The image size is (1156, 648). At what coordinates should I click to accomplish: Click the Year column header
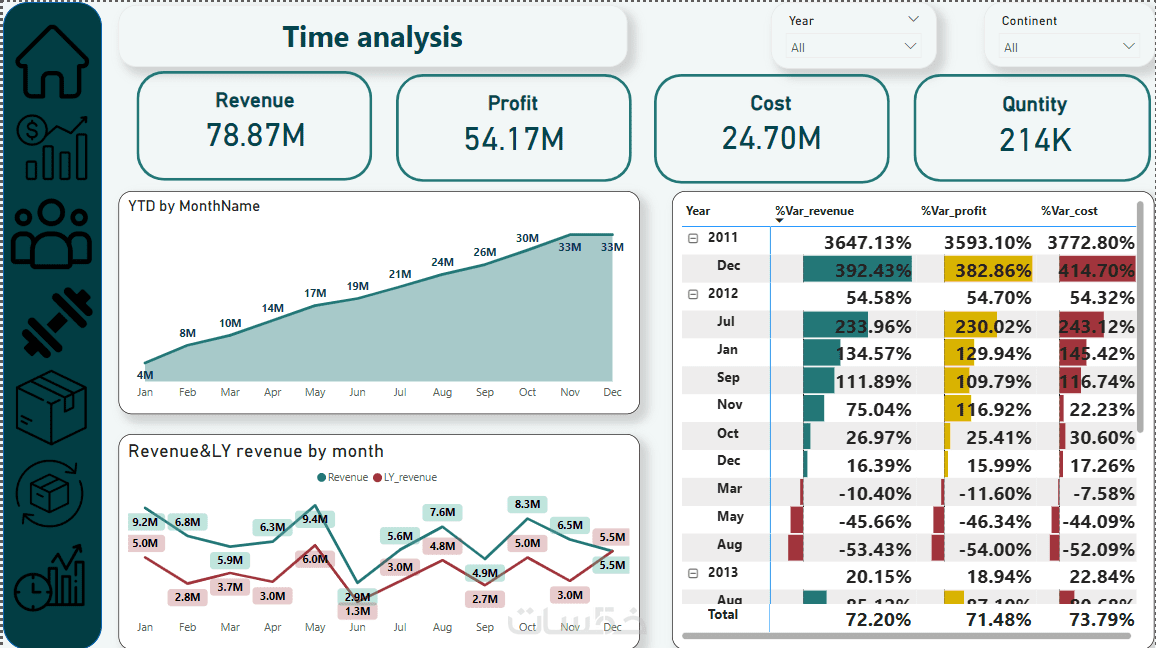click(697, 211)
